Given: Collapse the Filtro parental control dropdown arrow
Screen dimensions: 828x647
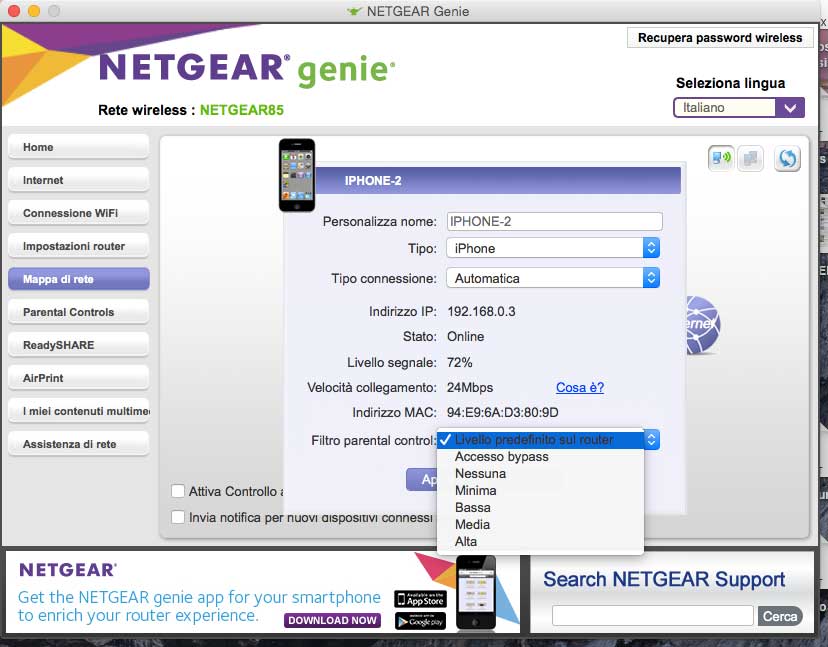Looking at the screenshot, I should tap(652, 439).
